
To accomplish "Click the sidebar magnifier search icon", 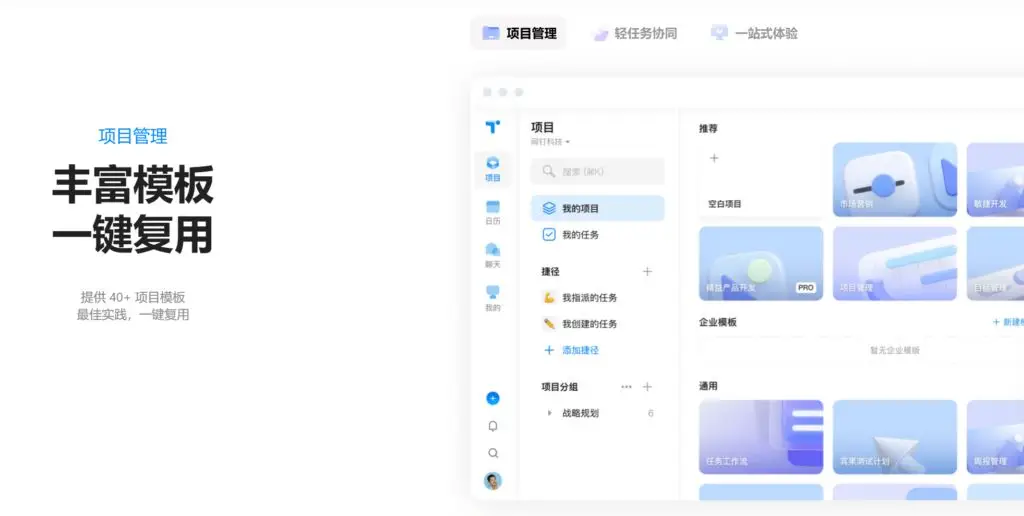I will tap(493, 453).
